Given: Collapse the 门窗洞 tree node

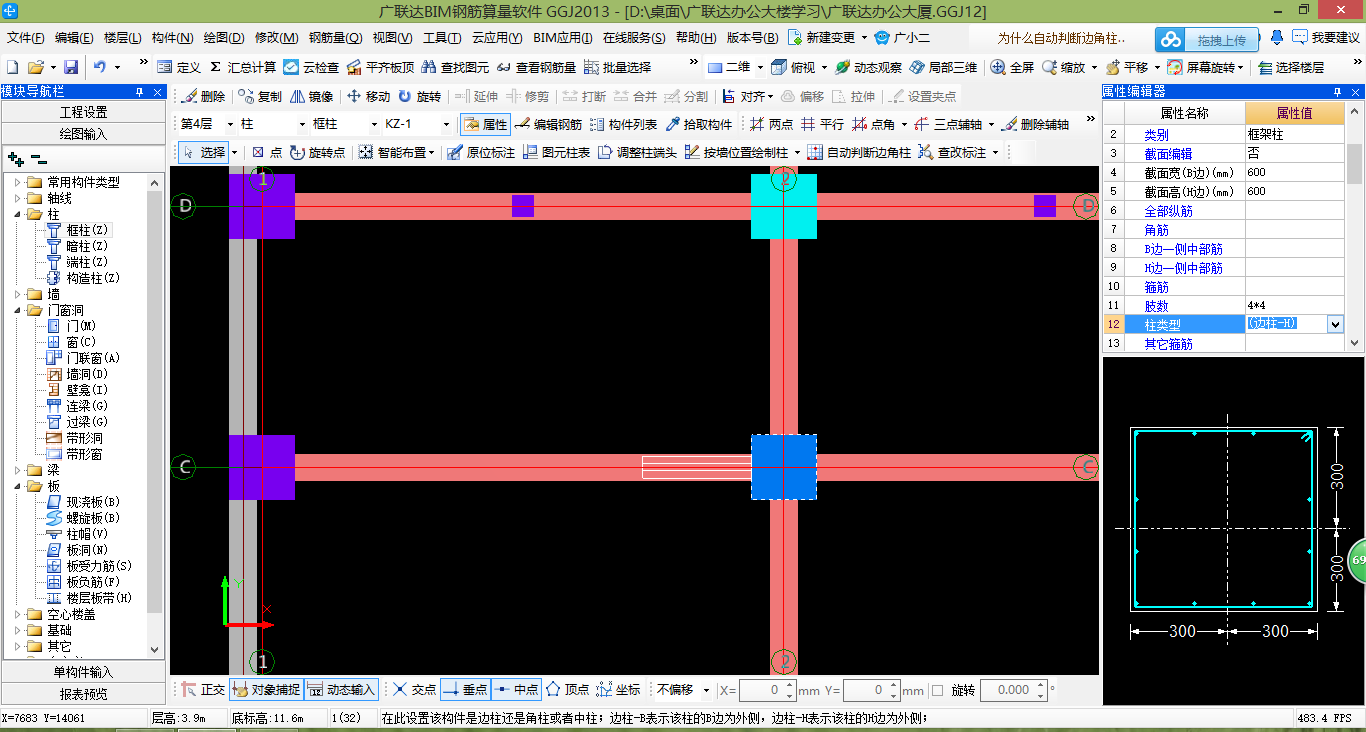Looking at the screenshot, I should tap(18, 310).
